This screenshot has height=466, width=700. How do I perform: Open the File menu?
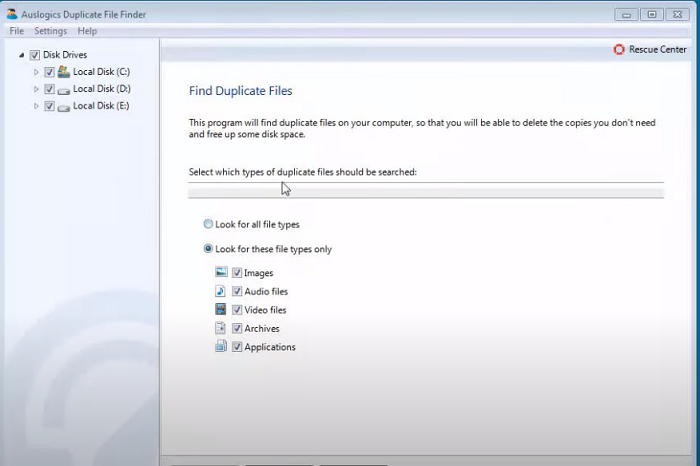coord(17,31)
